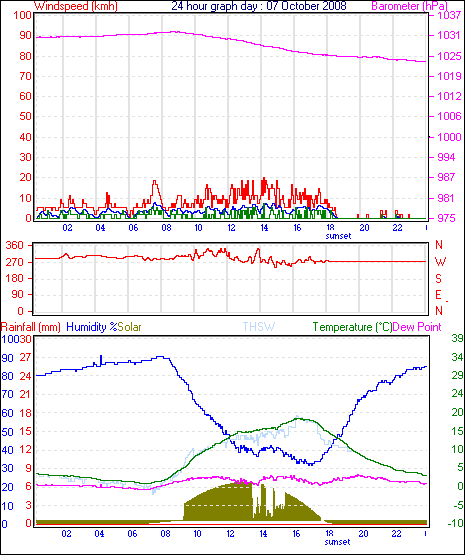Click the 'sunset' label under the bottom graph
Image resolution: width=465 pixels, height=556 pixels.
click(x=337, y=542)
